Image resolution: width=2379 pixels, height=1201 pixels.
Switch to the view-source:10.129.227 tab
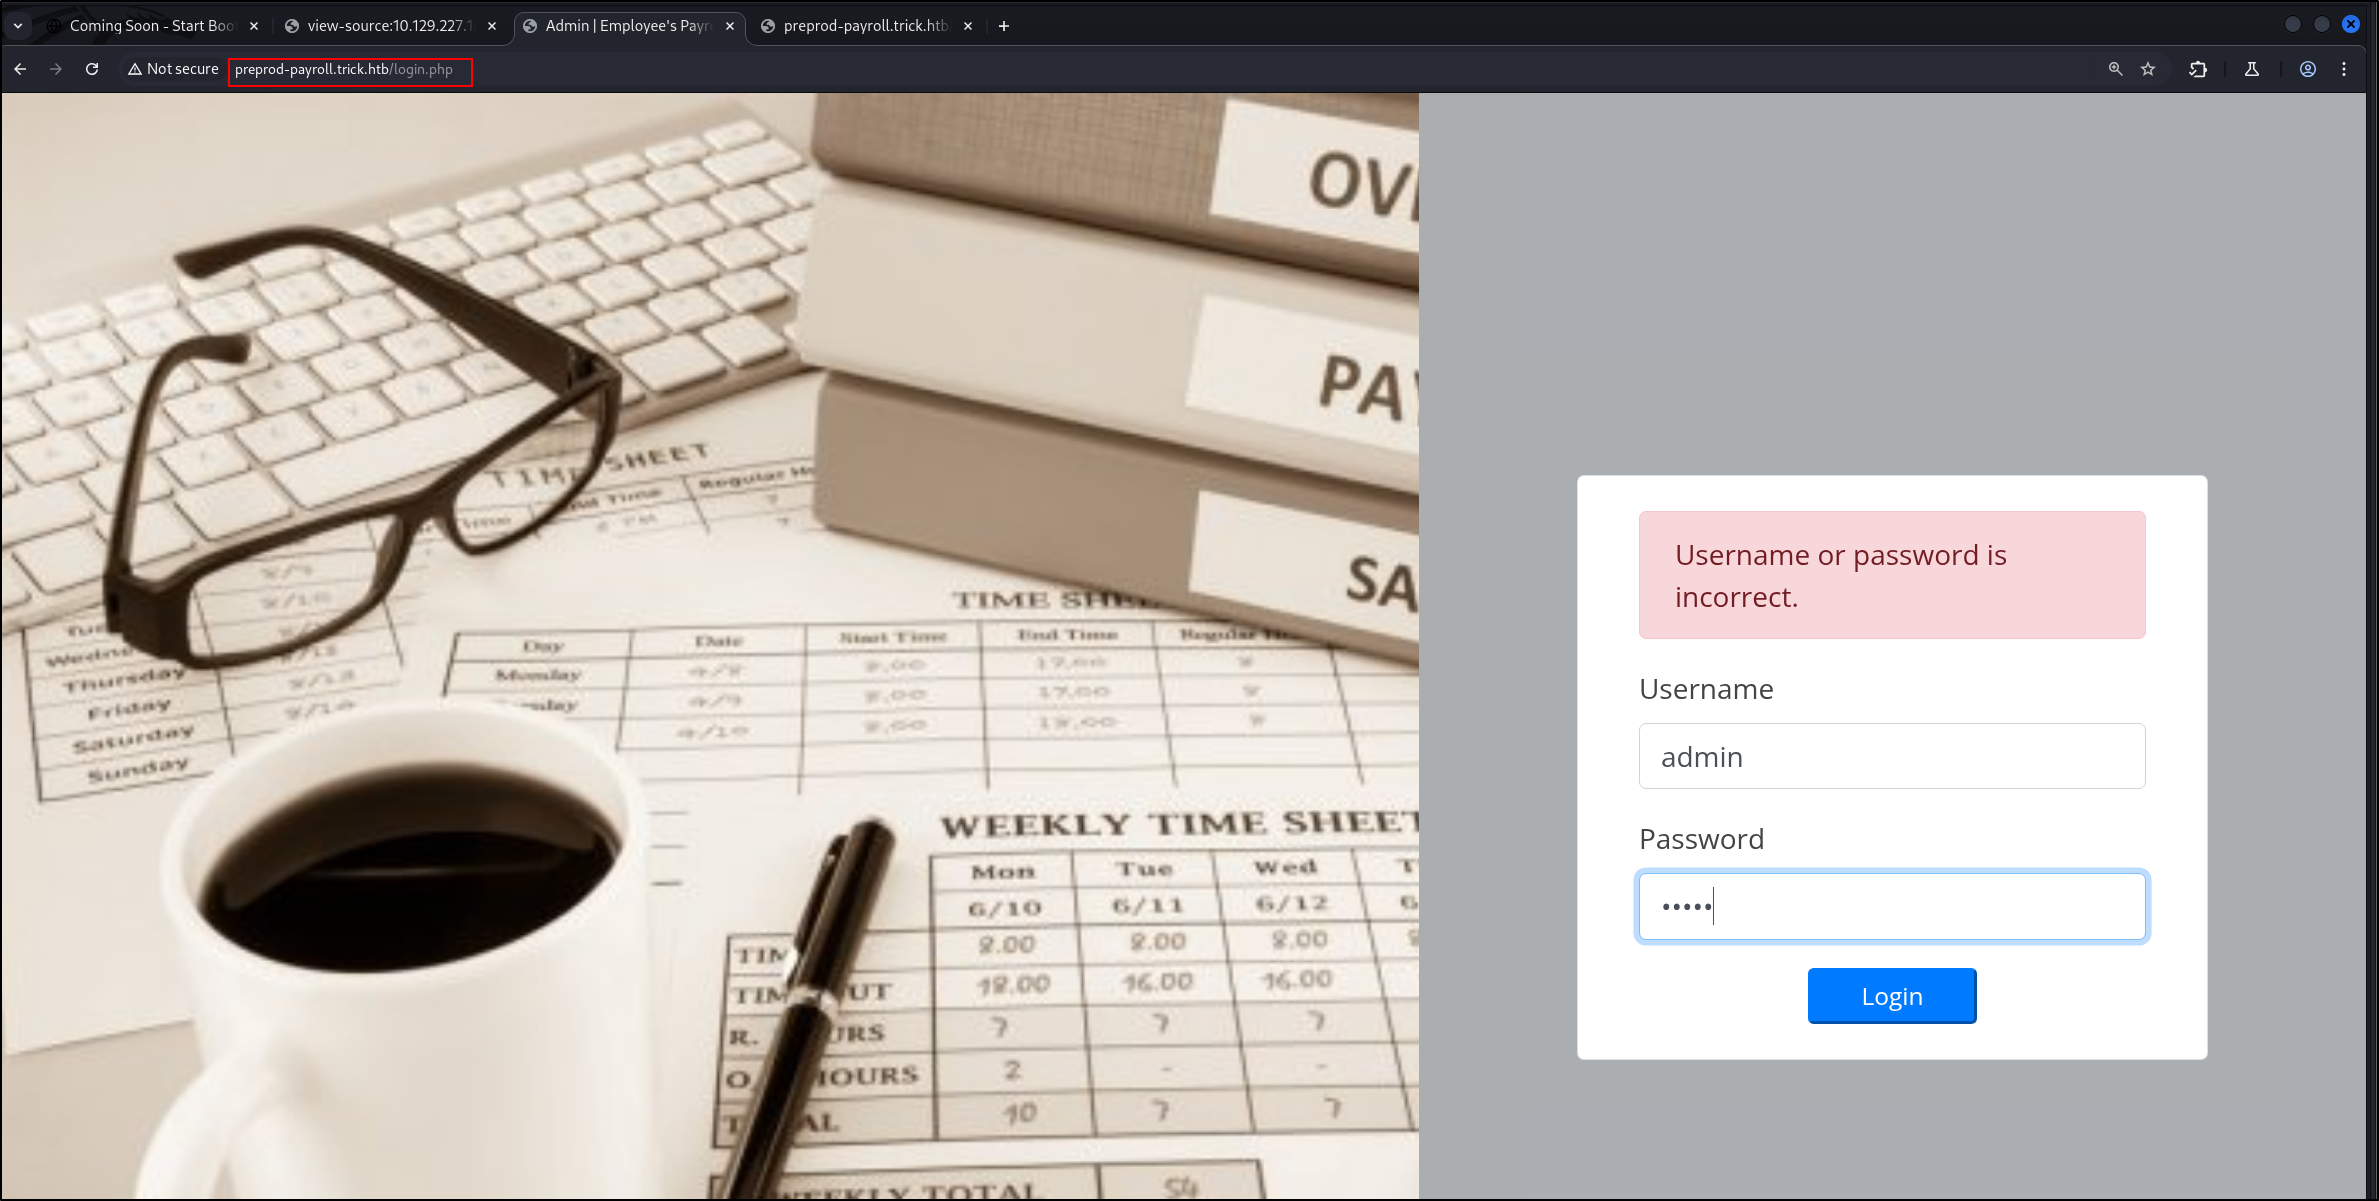tap(388, 26)
